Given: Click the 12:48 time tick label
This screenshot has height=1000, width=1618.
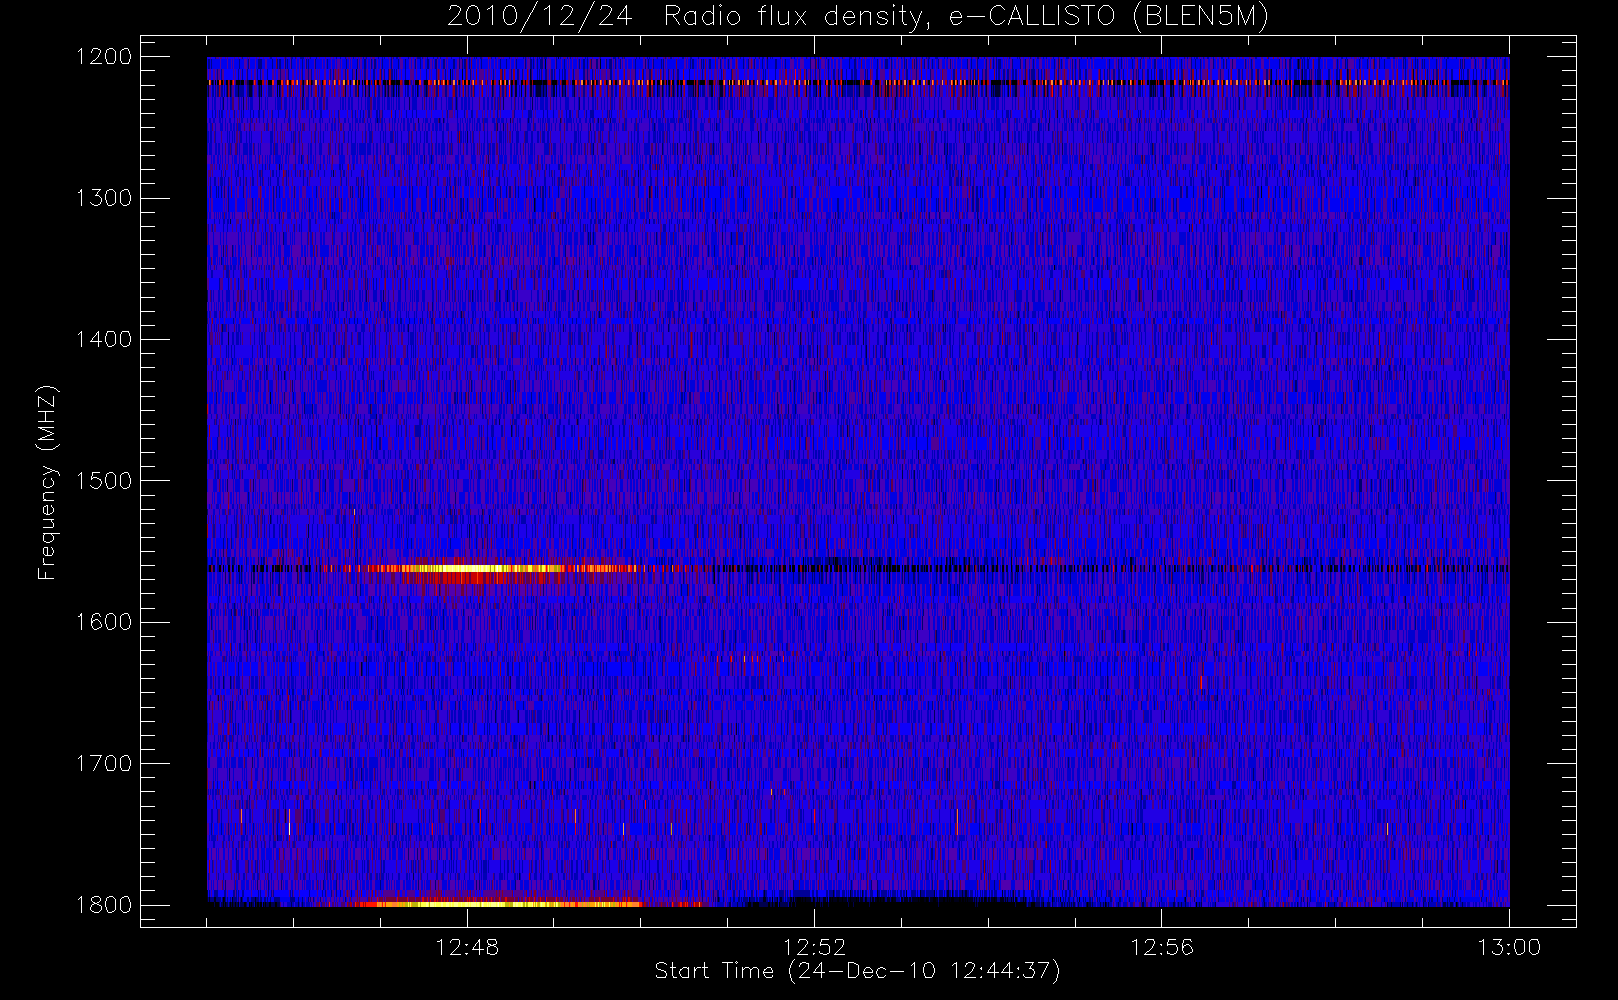Looking at the screenshot, I should click(x=467, y=946).
